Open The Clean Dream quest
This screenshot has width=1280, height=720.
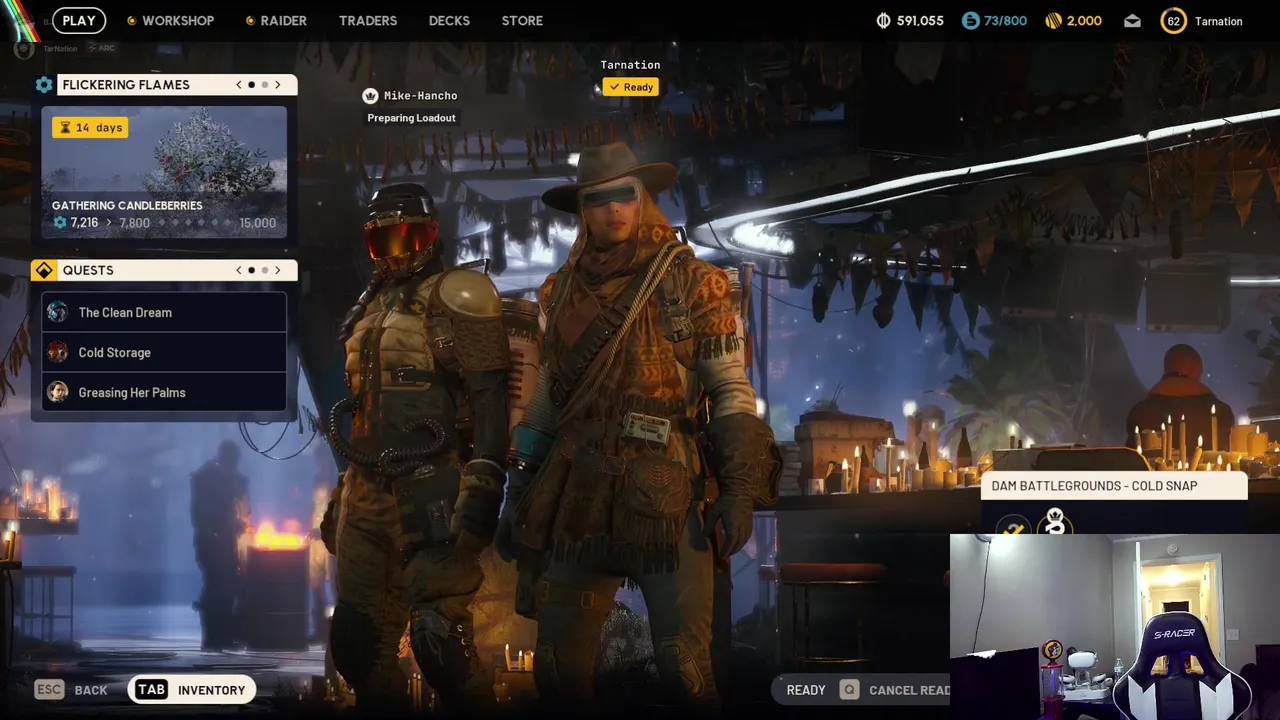tap(164, 312)
